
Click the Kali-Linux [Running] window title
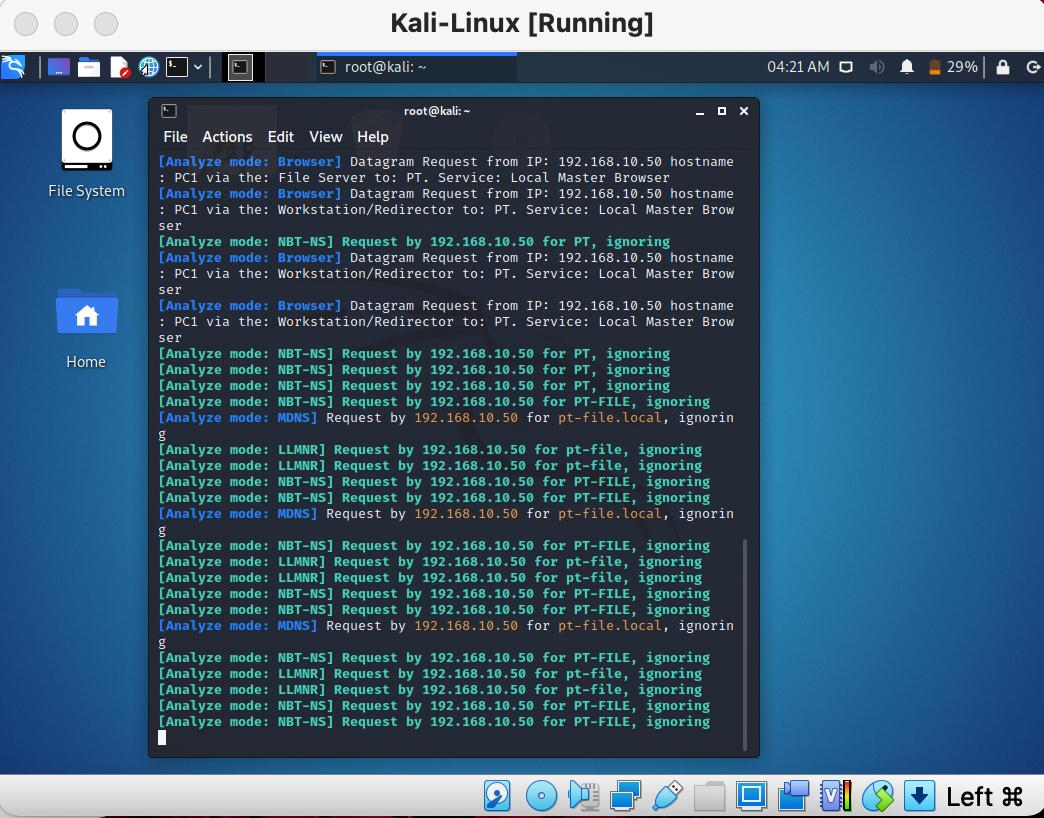coord(522,23)
